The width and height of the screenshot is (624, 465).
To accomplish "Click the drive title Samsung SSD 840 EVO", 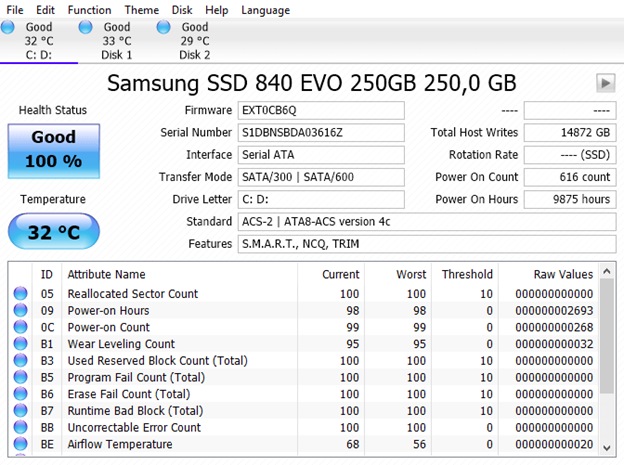I will (x=312, y=83).
